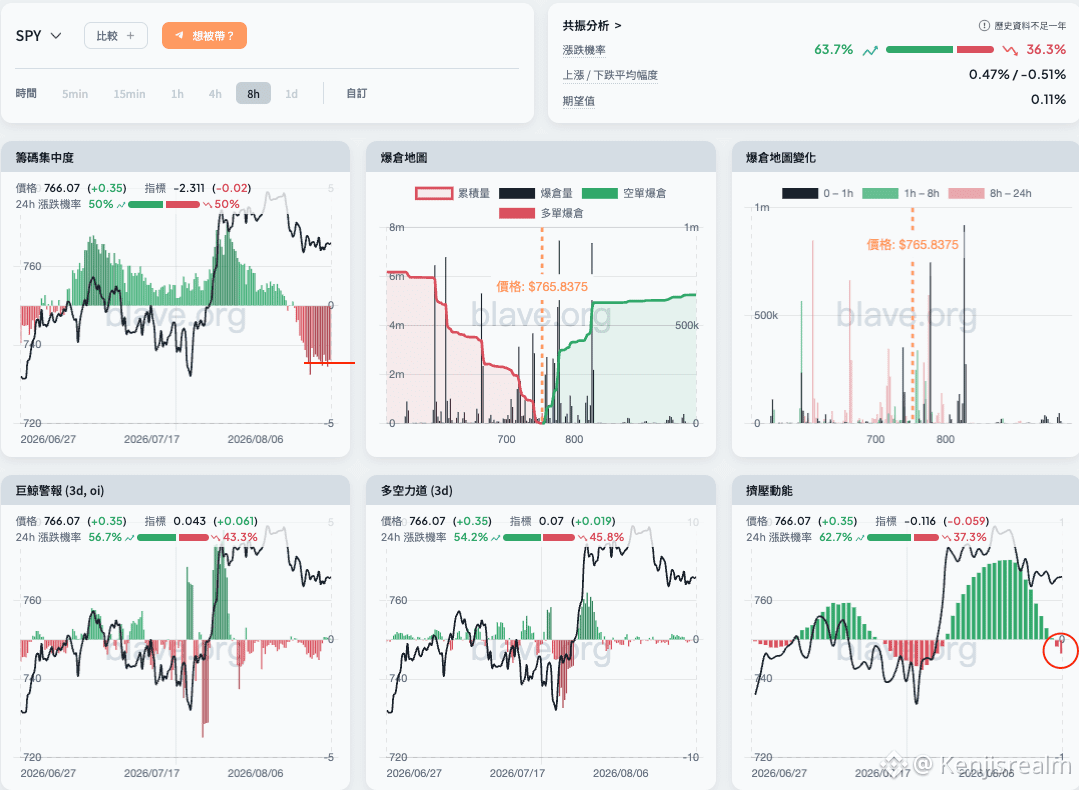Click the 0.07 indicator value in 多空力道
This screenshot has height=790, width=1079.
tap(551, 521)
